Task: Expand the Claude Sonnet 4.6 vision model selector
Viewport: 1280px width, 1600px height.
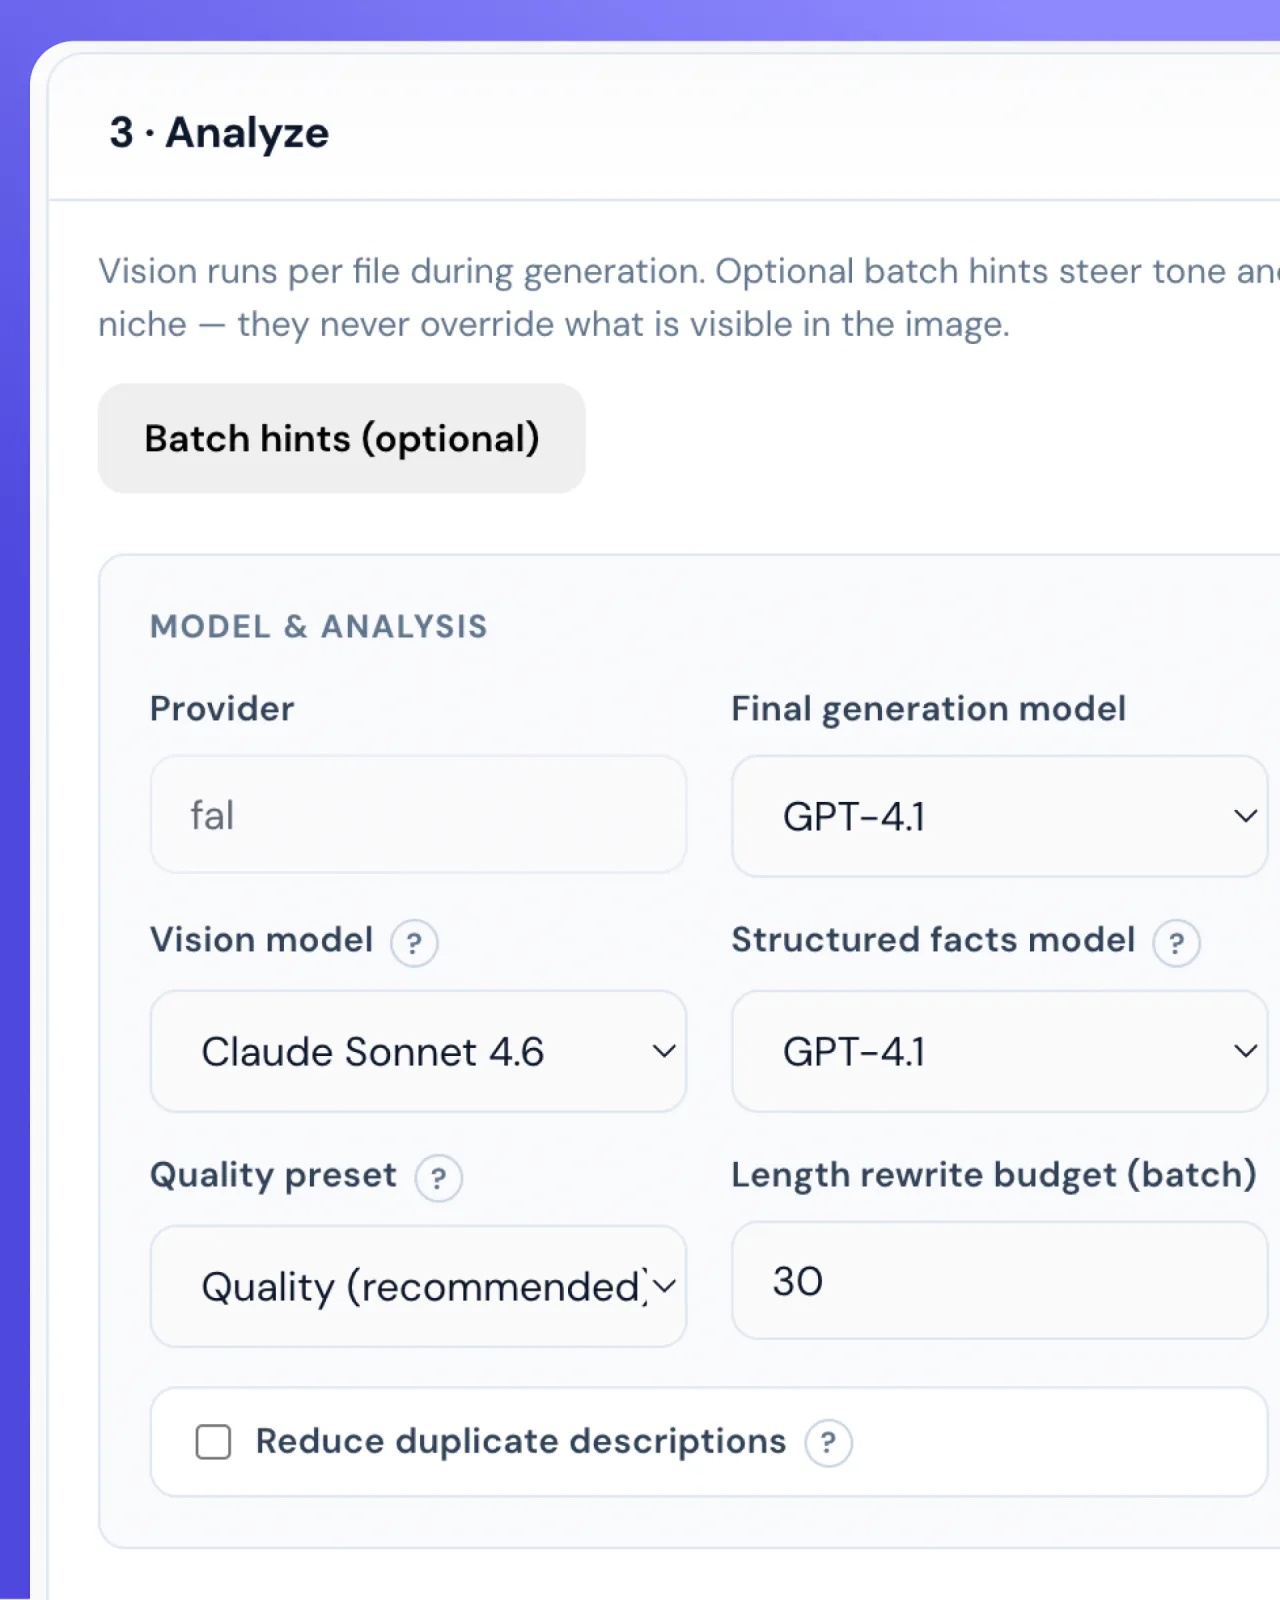Action: point(418,1051)
